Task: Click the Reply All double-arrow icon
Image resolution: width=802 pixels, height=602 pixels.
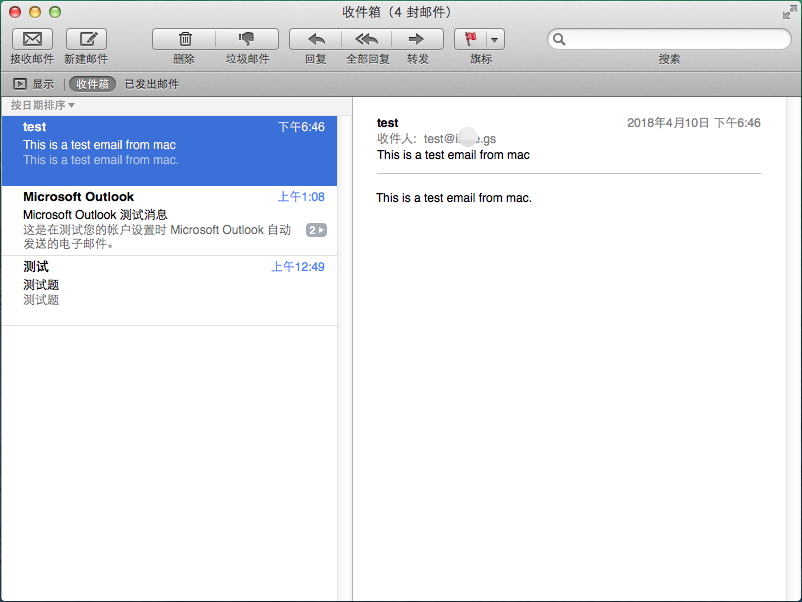Action: pyautogui.click(x=367, y=39)
